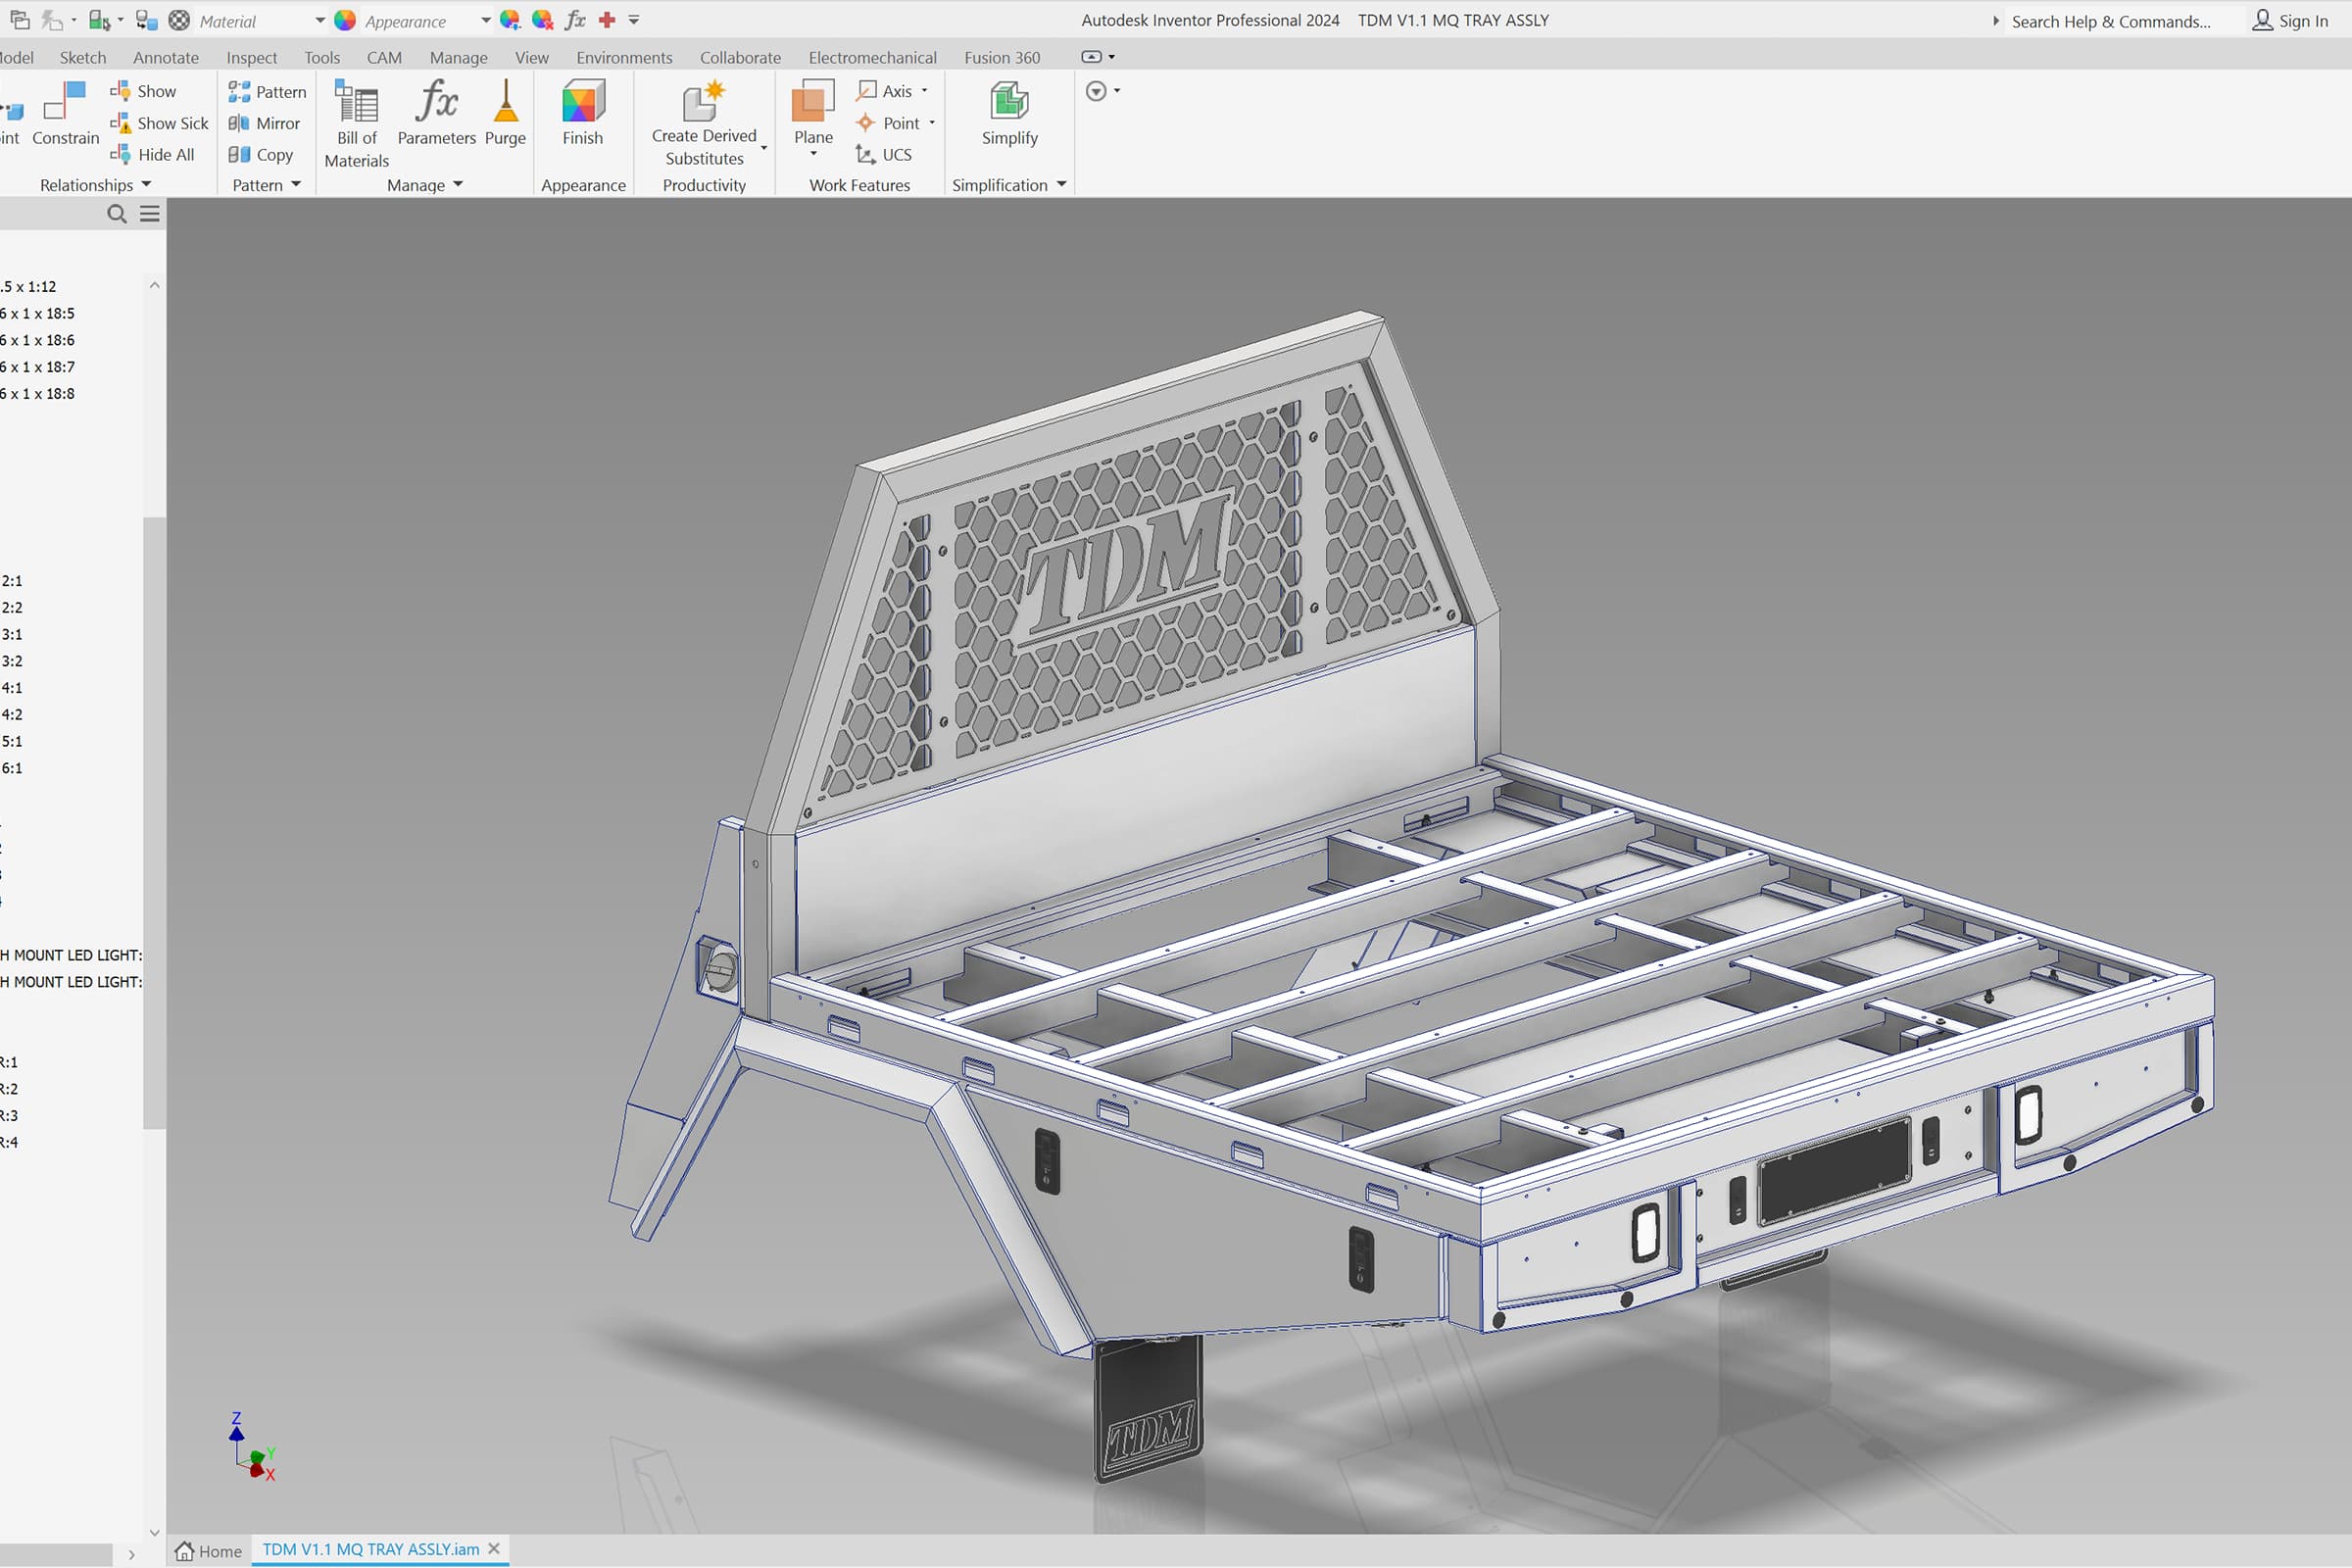The height and width of the screenshot is (1568, 2352).
Task: Click the Home document tab
Action: pos(209,1550)
